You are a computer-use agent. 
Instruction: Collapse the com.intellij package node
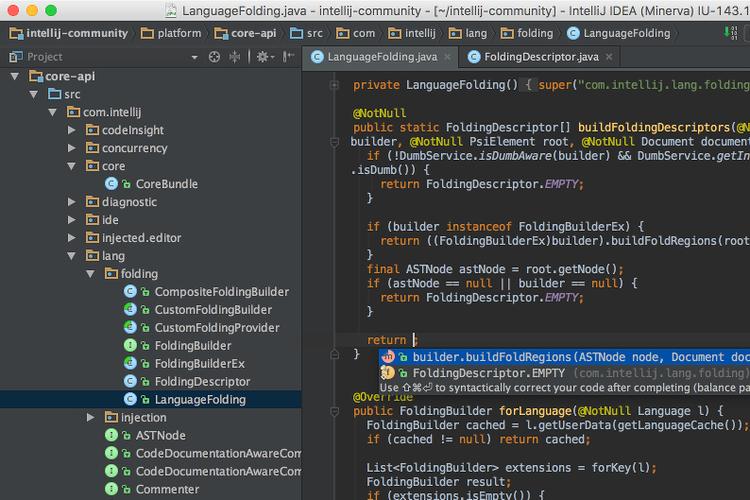(53, 112)
